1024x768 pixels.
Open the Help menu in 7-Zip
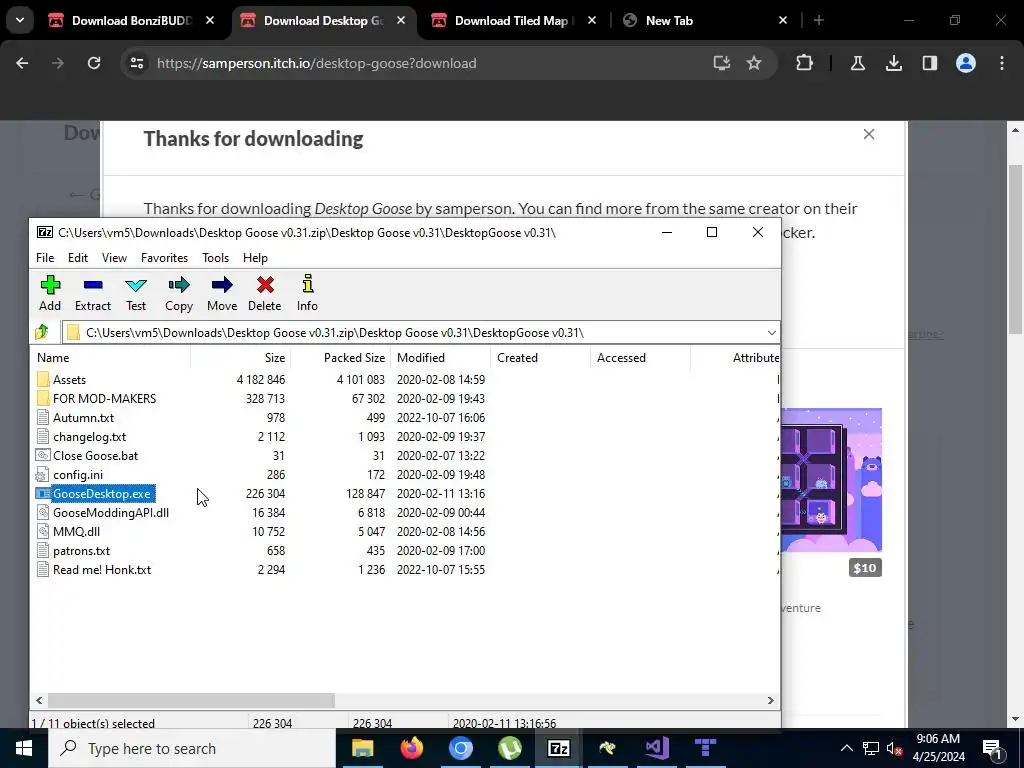tap(255, 258)
